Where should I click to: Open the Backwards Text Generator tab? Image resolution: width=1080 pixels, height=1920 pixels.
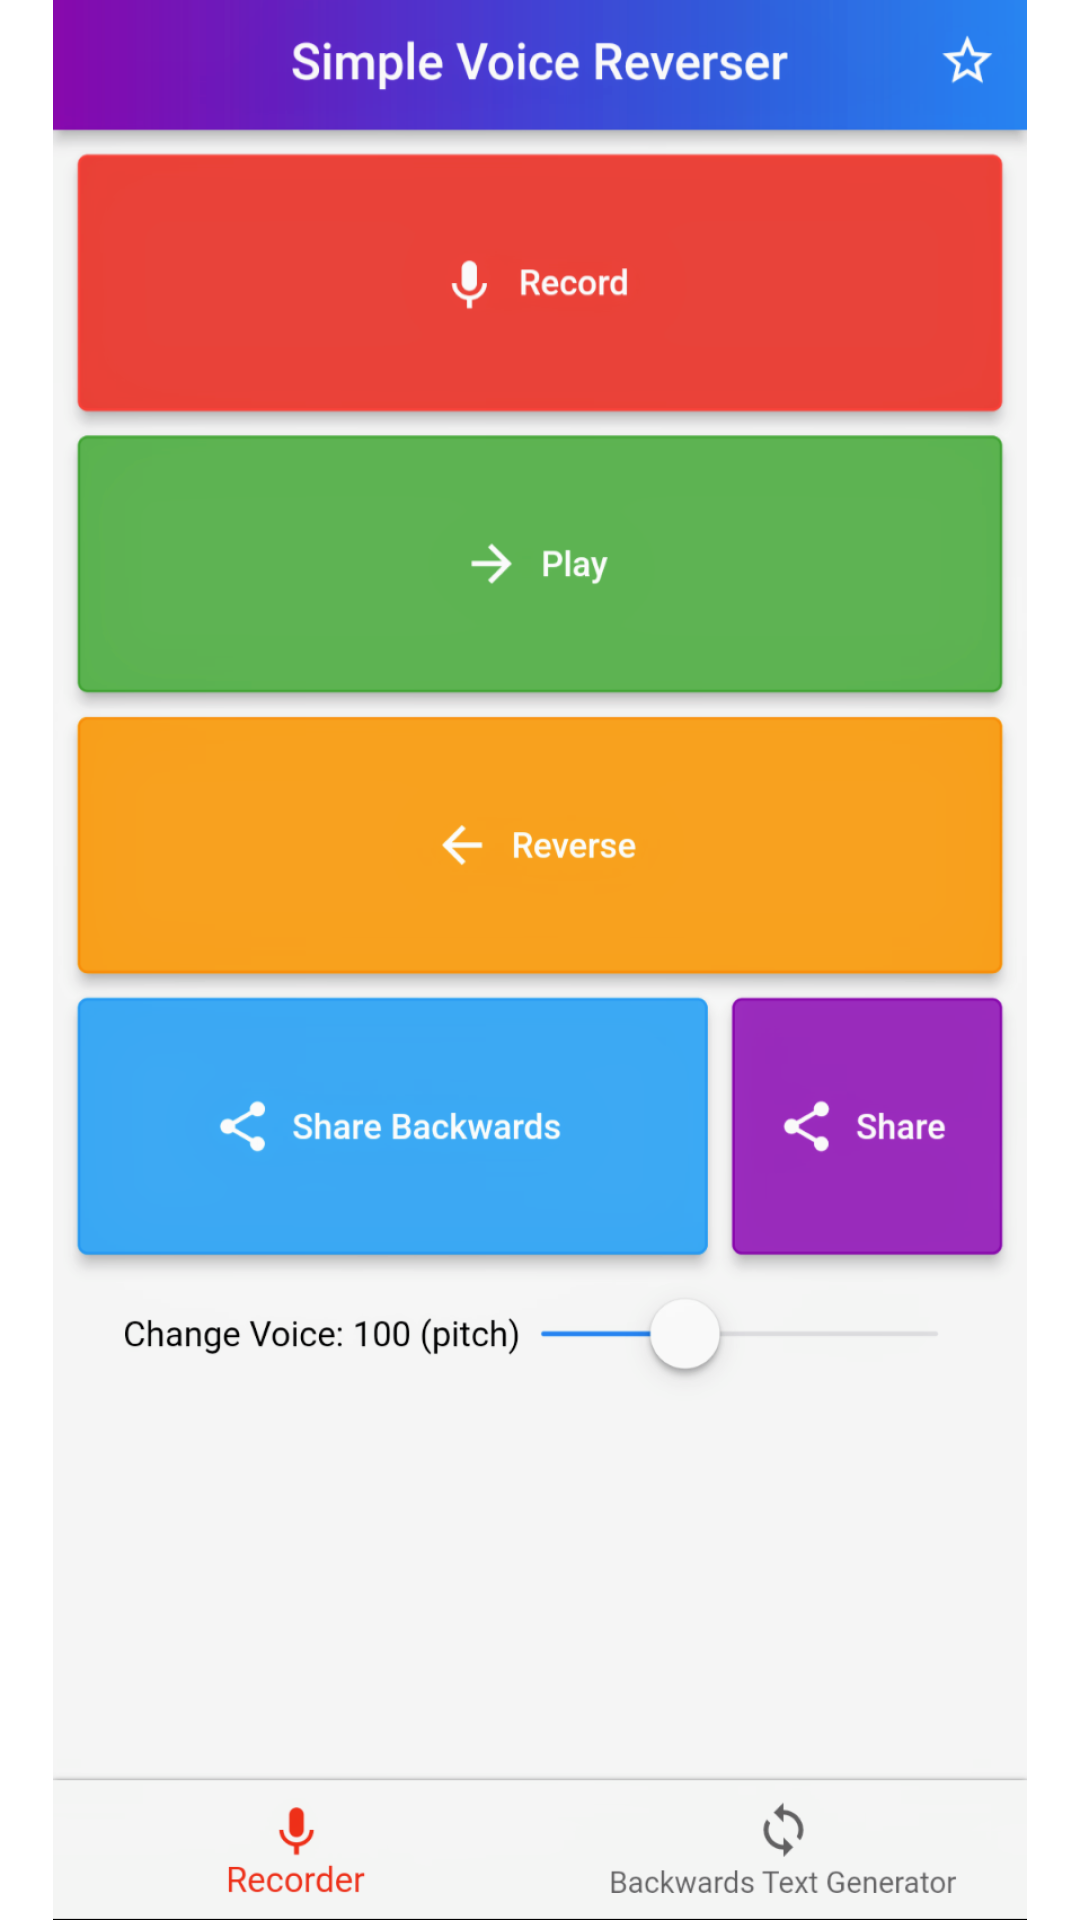[x=783, y=1850]
